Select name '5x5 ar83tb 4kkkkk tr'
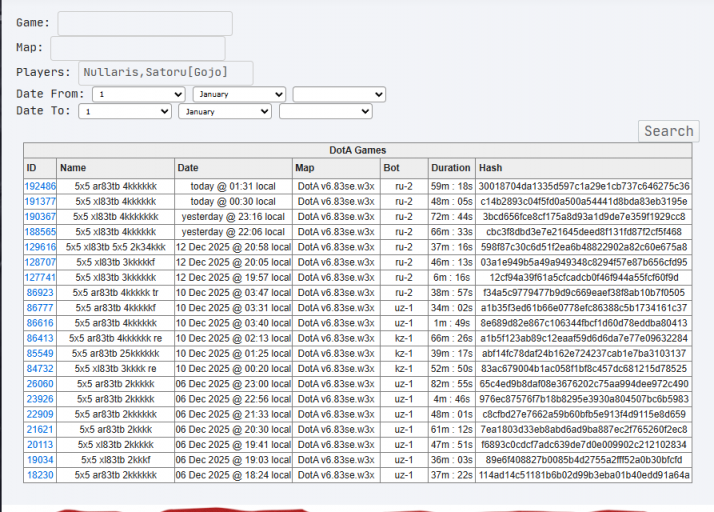The width and height of the screenshot is (714, 512). 116,292
